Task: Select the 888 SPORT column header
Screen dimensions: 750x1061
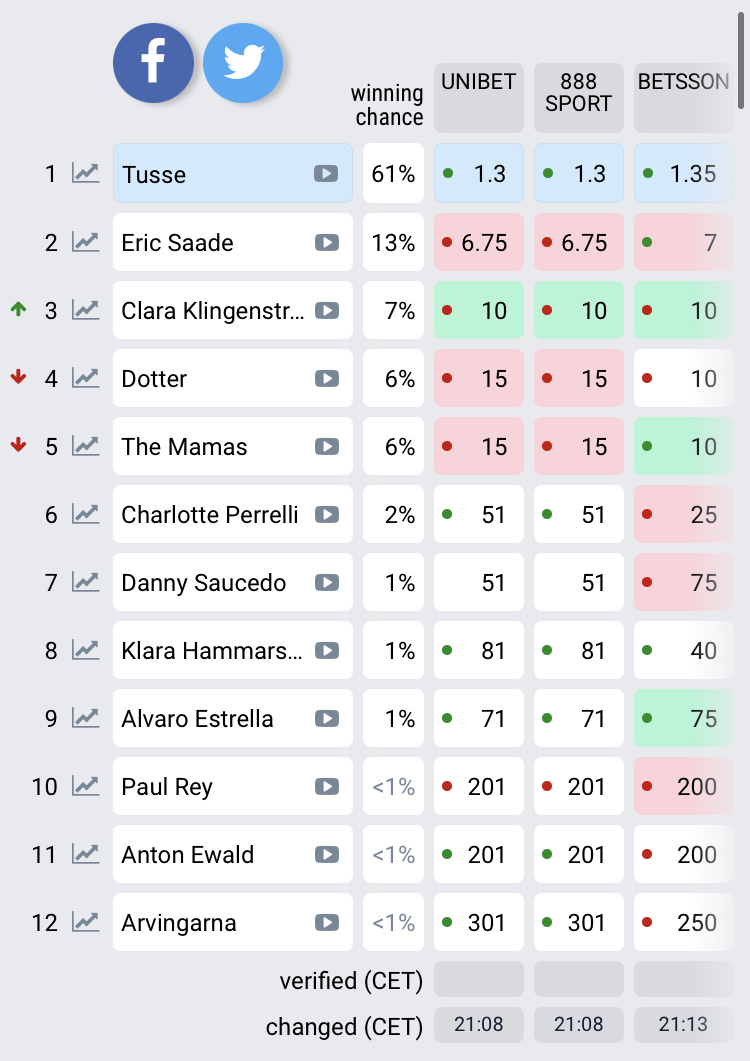Action: click(x=578, y=98)
